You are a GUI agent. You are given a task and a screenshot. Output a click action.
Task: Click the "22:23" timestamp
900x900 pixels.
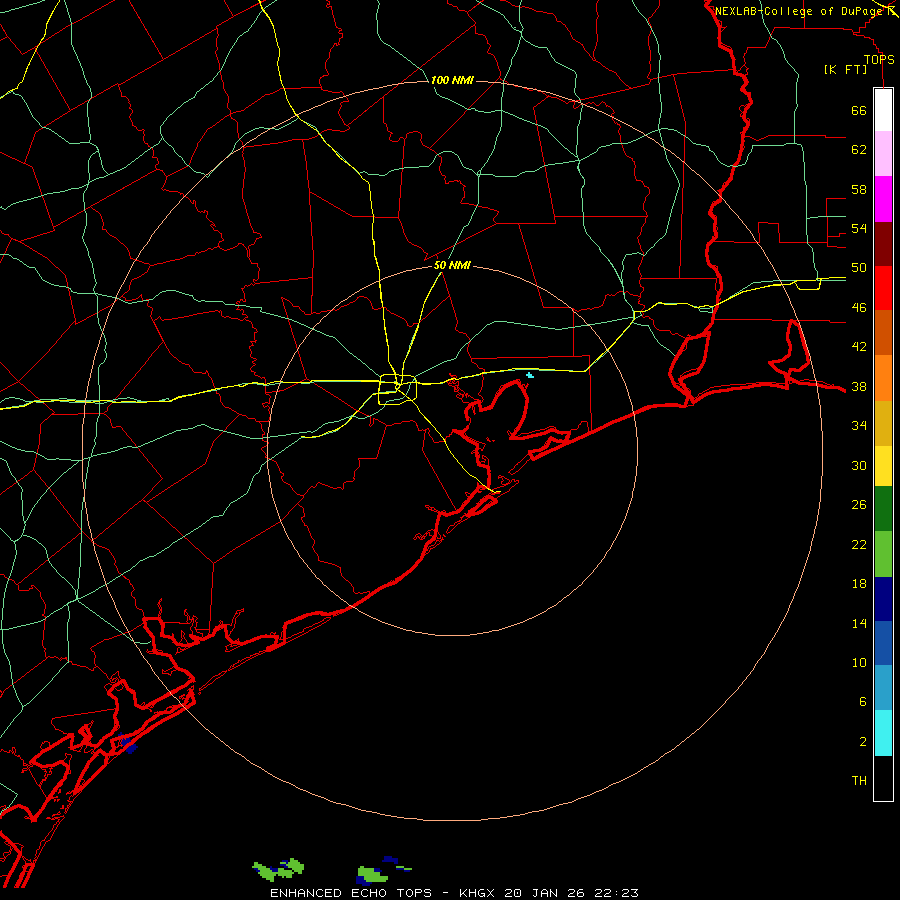click(x=616, y=893)
